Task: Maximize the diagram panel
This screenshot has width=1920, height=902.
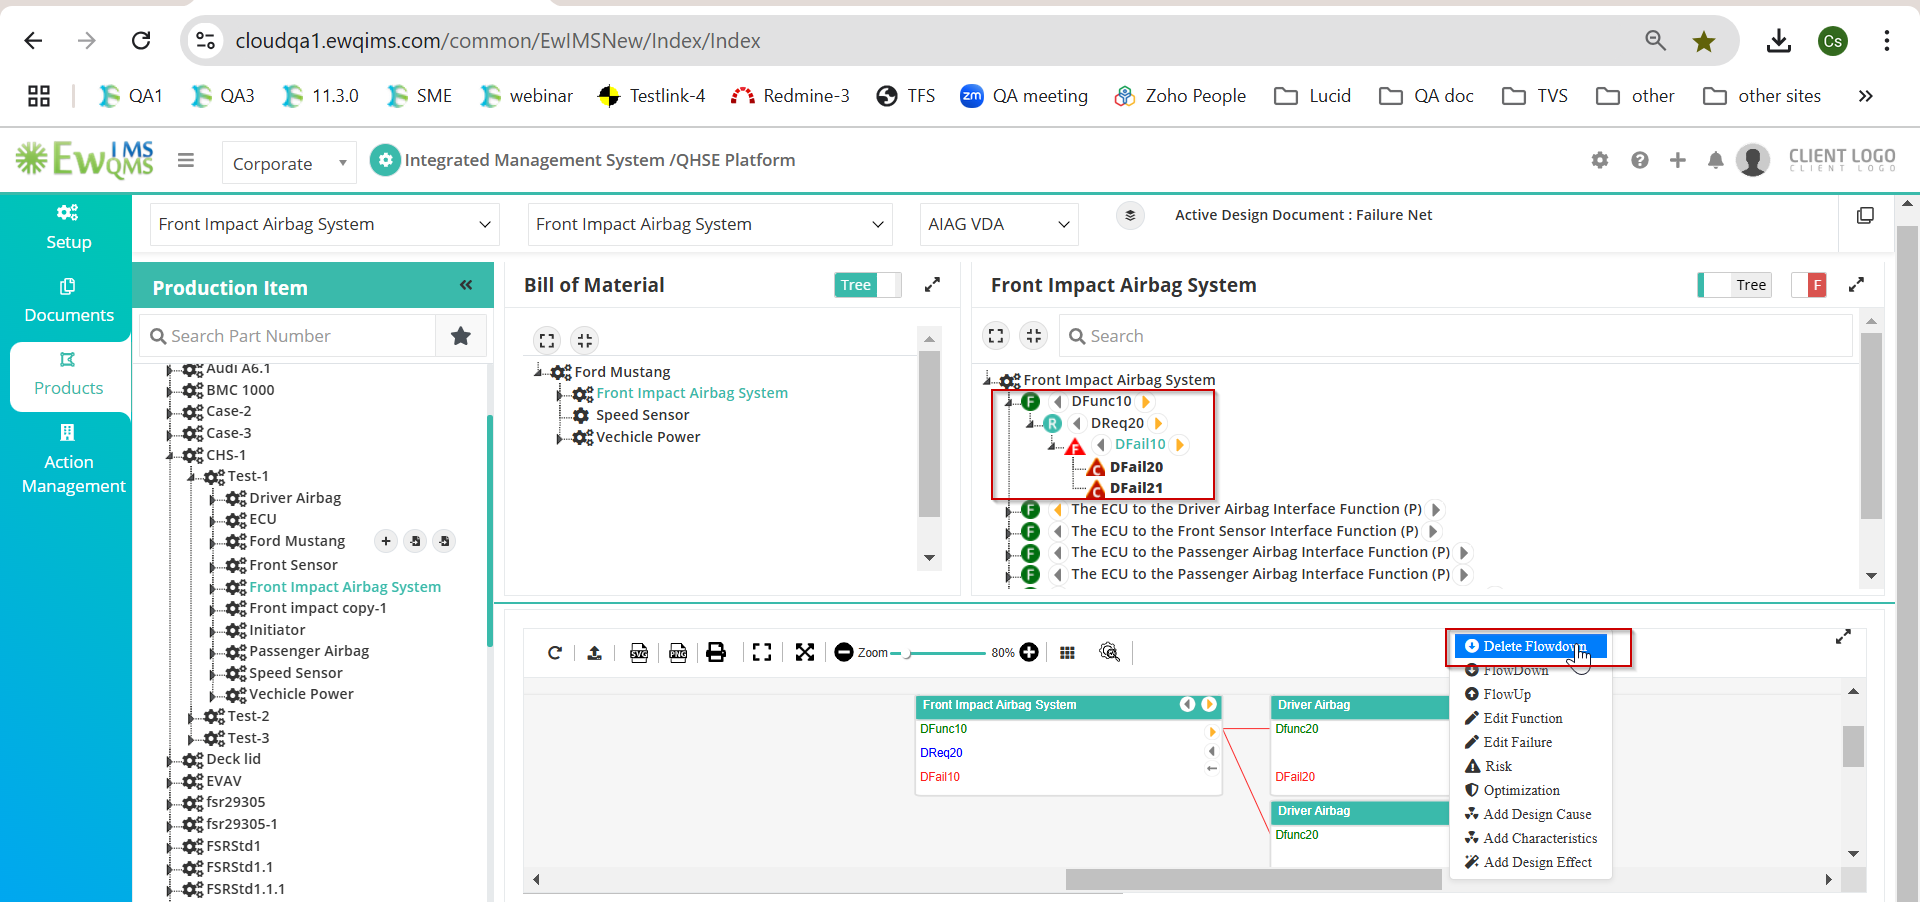Action: [1843, 637]
